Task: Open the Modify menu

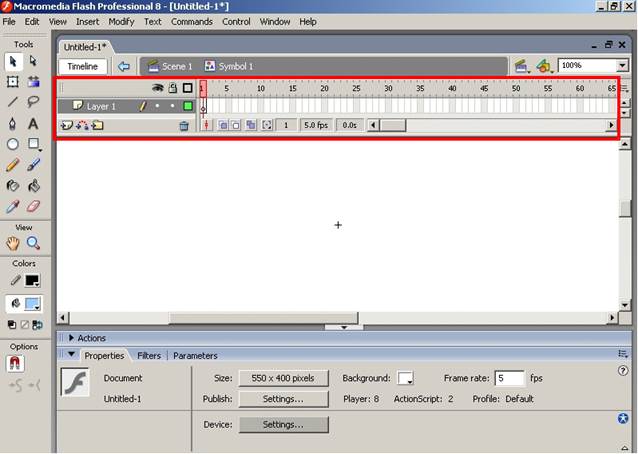Action: coord(121,22)
